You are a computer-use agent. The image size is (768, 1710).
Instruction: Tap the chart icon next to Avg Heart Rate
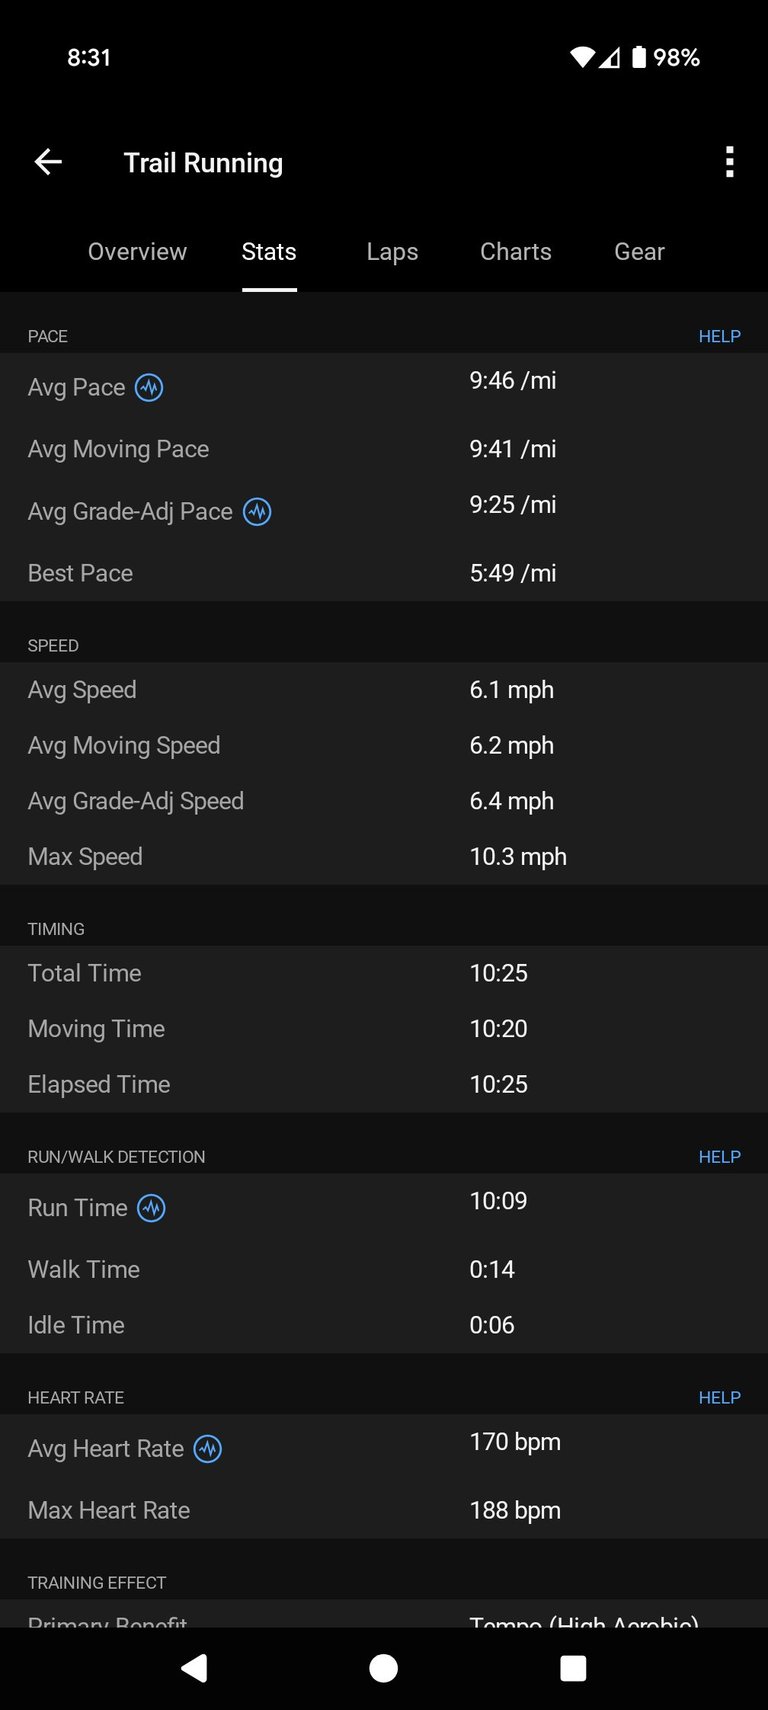point(208,1449)
